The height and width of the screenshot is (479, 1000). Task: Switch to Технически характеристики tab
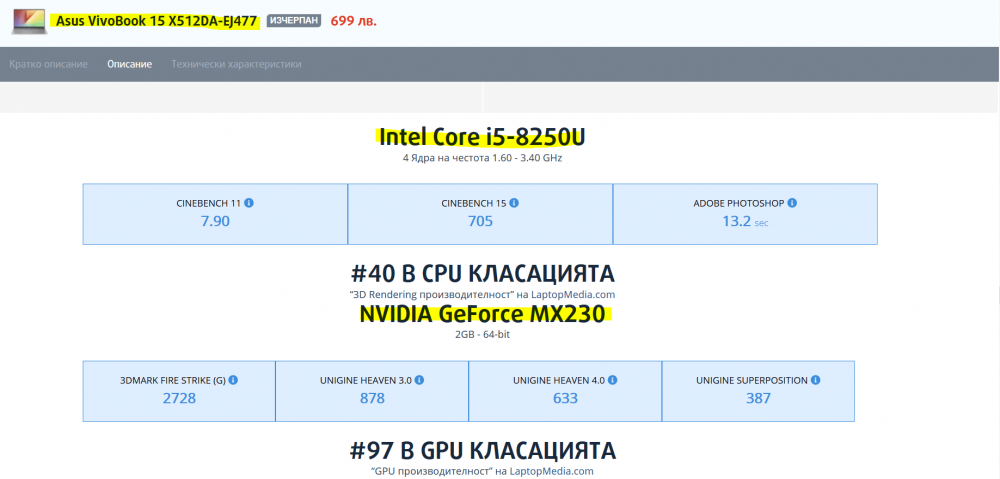coord(236,64)
